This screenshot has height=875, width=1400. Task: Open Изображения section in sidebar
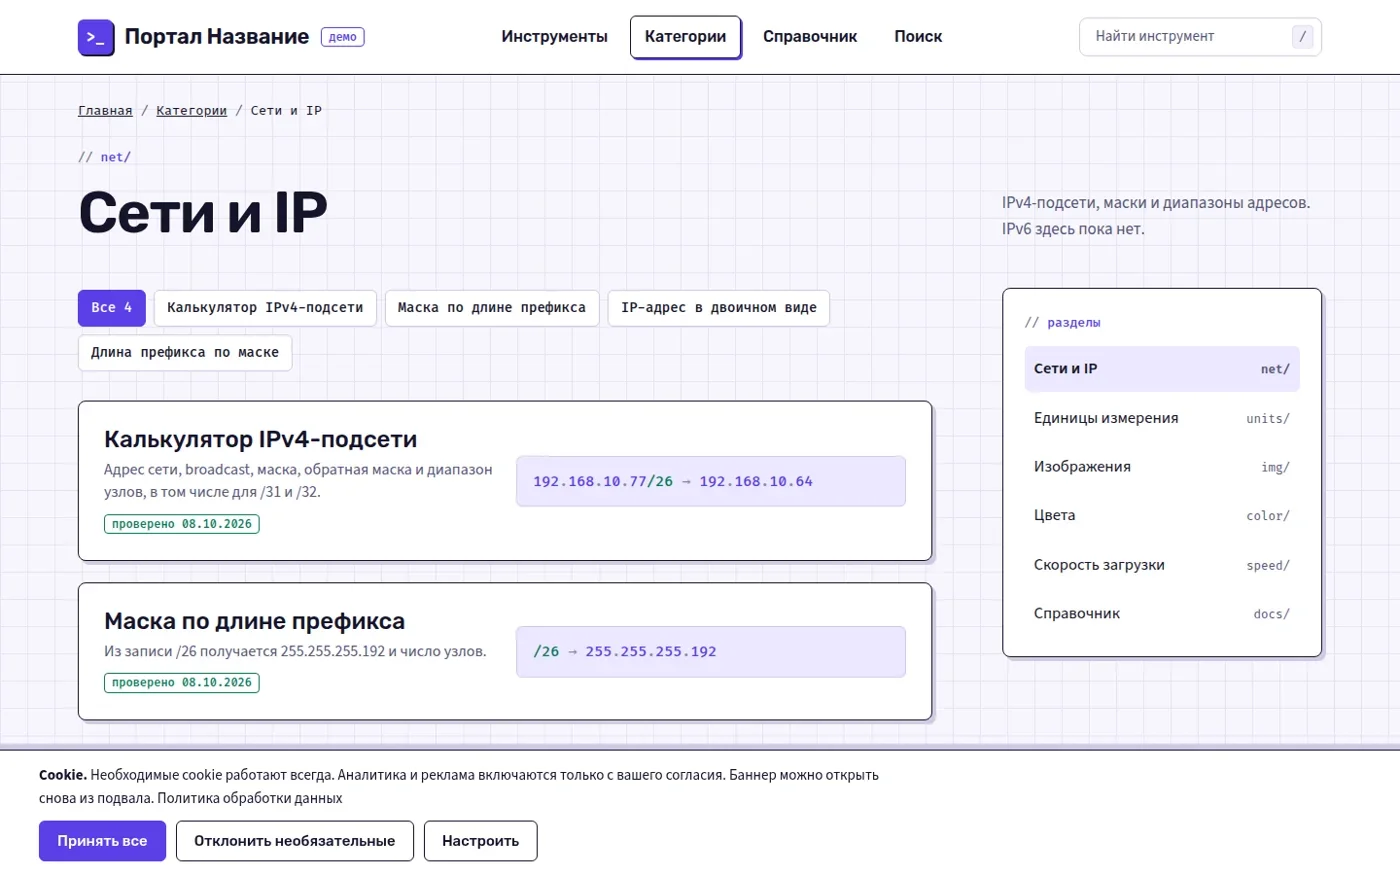pyautogui.click(x=1162, y=467)
